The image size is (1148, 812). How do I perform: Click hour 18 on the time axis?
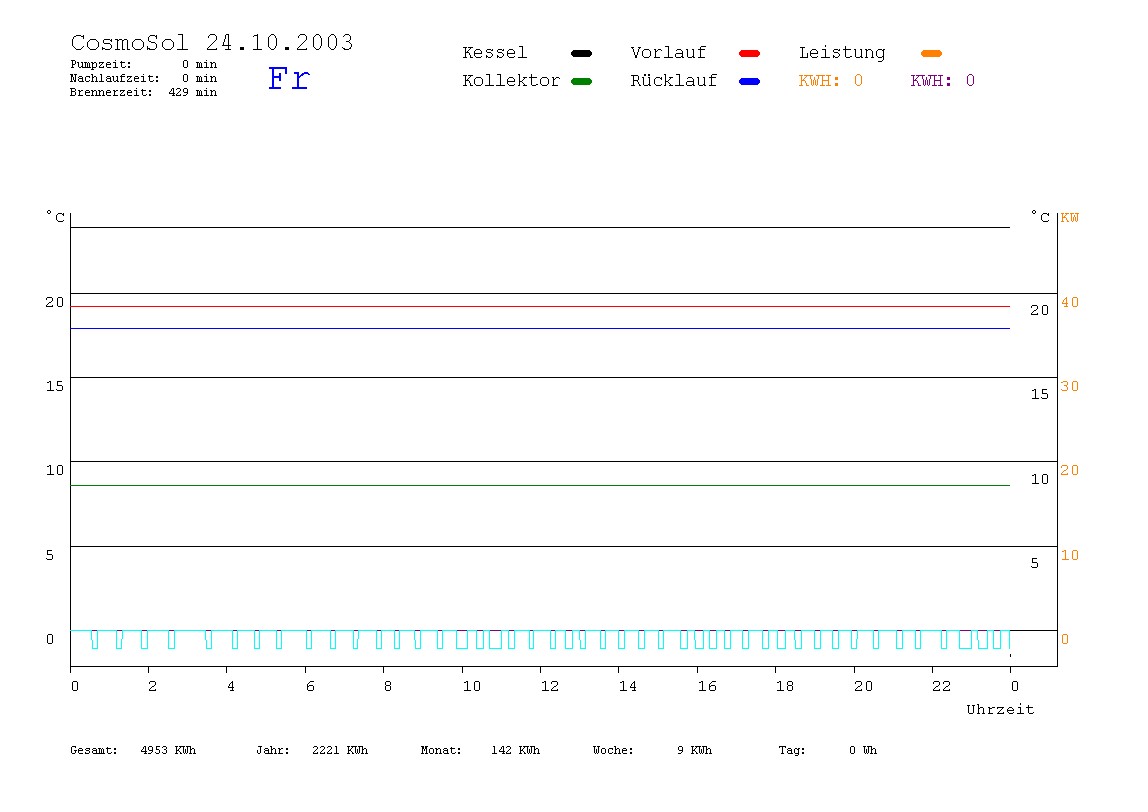click(x=785, y=686)
